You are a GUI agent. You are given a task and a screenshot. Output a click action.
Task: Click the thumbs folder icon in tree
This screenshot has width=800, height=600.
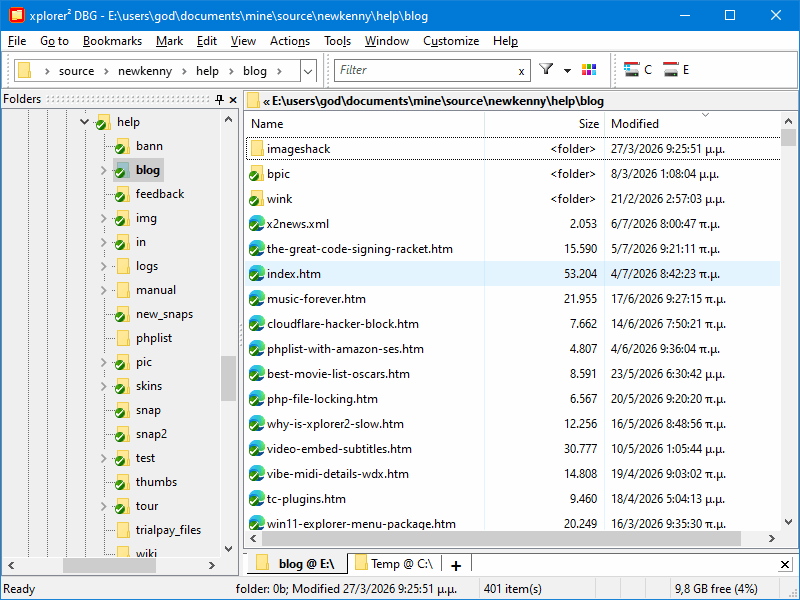coord(121,482)
